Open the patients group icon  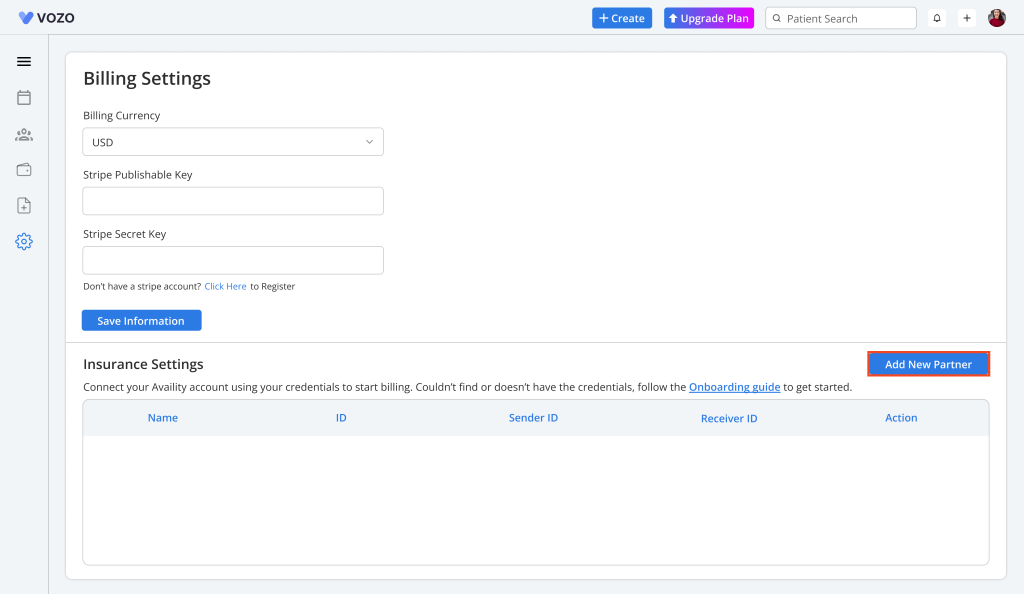coord(24,134)
